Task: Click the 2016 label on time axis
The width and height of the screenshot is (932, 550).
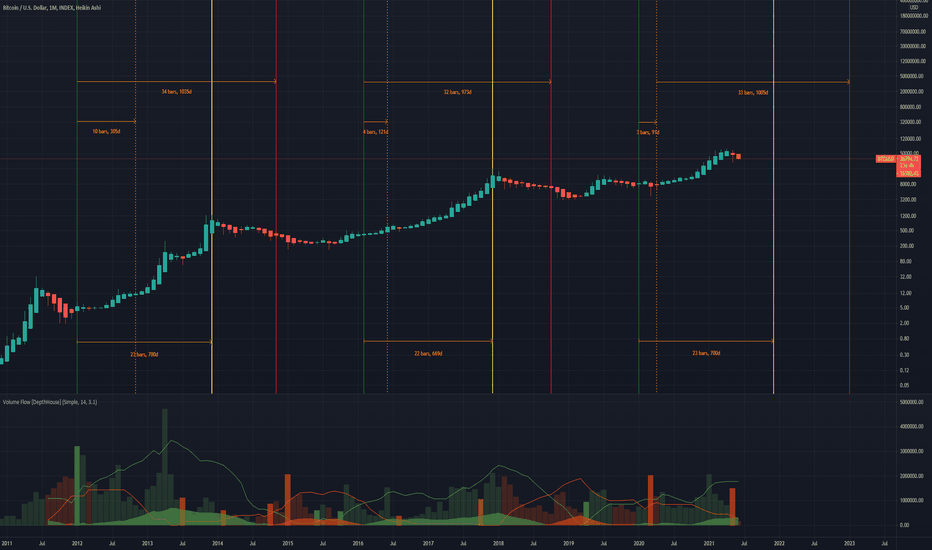Action: click(x=358, y=543)
